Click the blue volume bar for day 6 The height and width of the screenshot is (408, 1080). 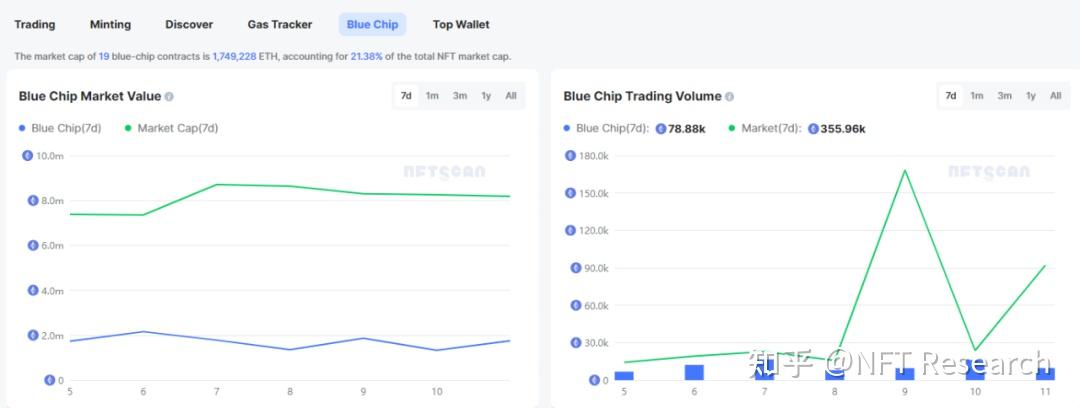[694, 372]
